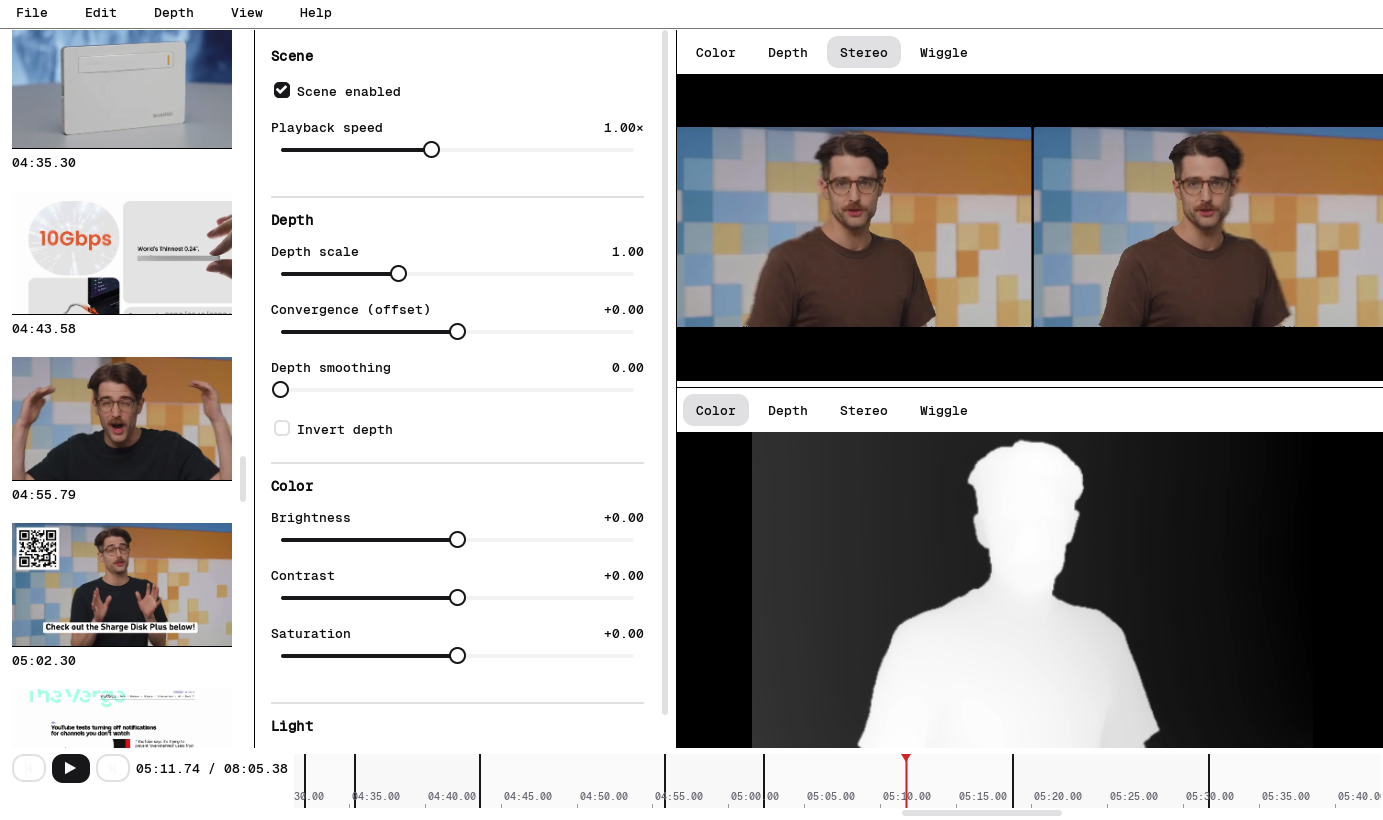Select QR code scene thumbnail at 05:02.30
This screenshot has height=820, width=1383.
click(x=122, y=585)
